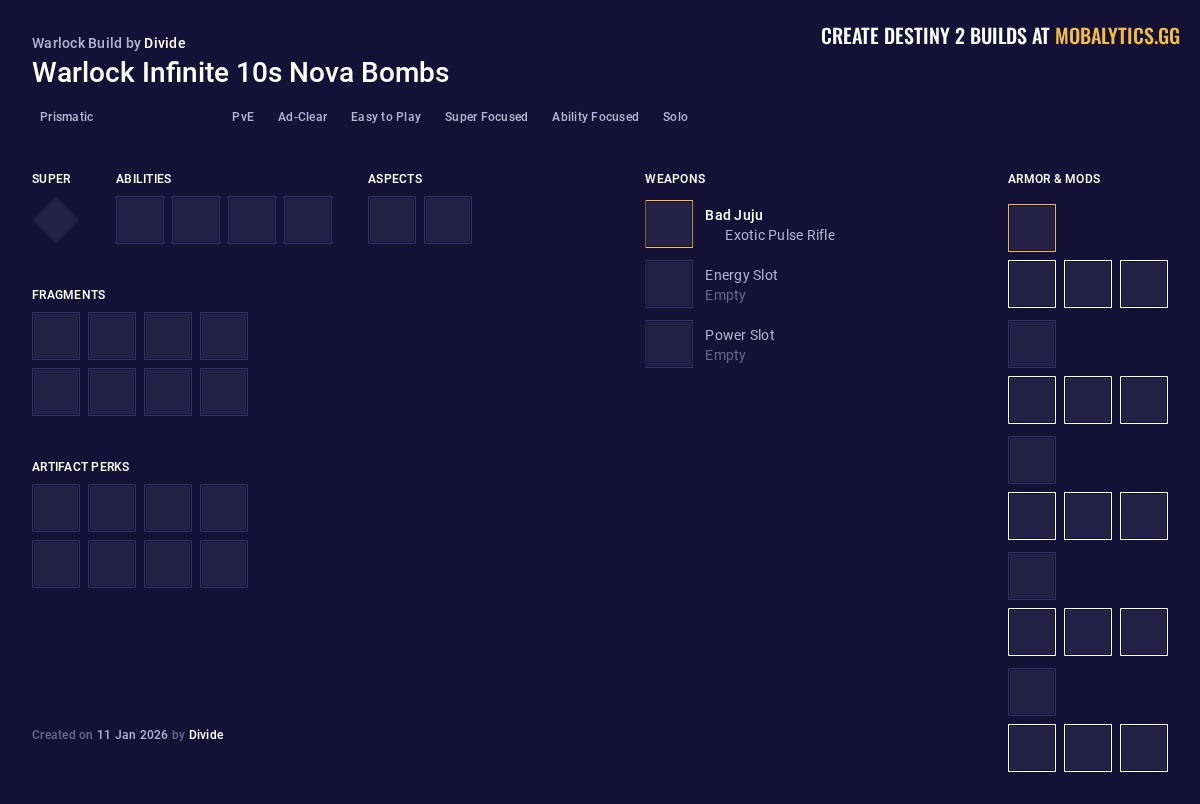Image resolution: width=1200 pixels, height=804 pixels.
Task: Click the empty Power Slot weapon icon
Action: (x=669, y=344)
